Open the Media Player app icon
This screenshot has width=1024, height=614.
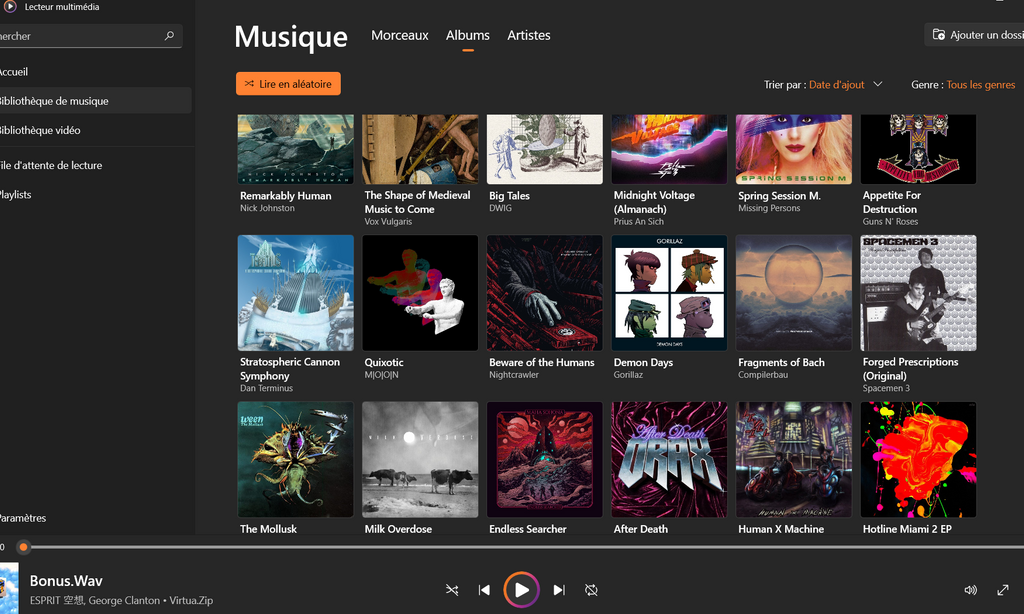point(10,7)
